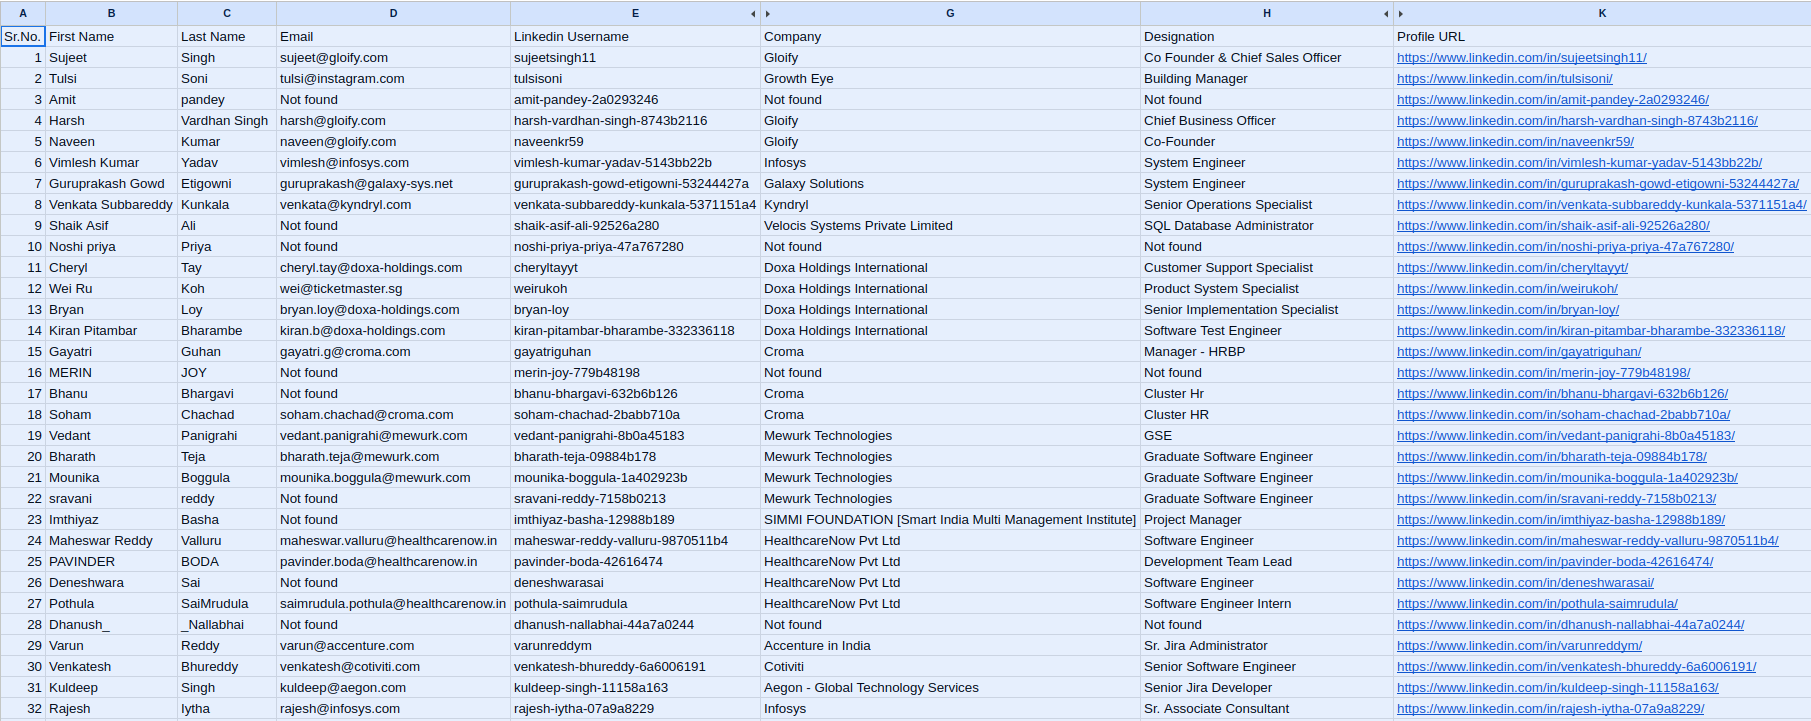This screenshot has width=1811, height=721.
Task: Expand hidden column arrow right of column E
Action: tap(753, 14)
